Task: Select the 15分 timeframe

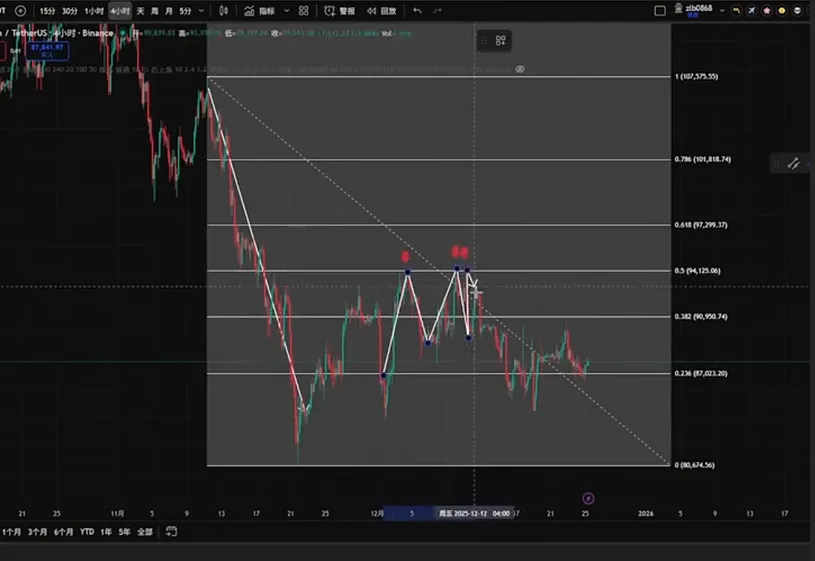Action: tap(47, 10)
